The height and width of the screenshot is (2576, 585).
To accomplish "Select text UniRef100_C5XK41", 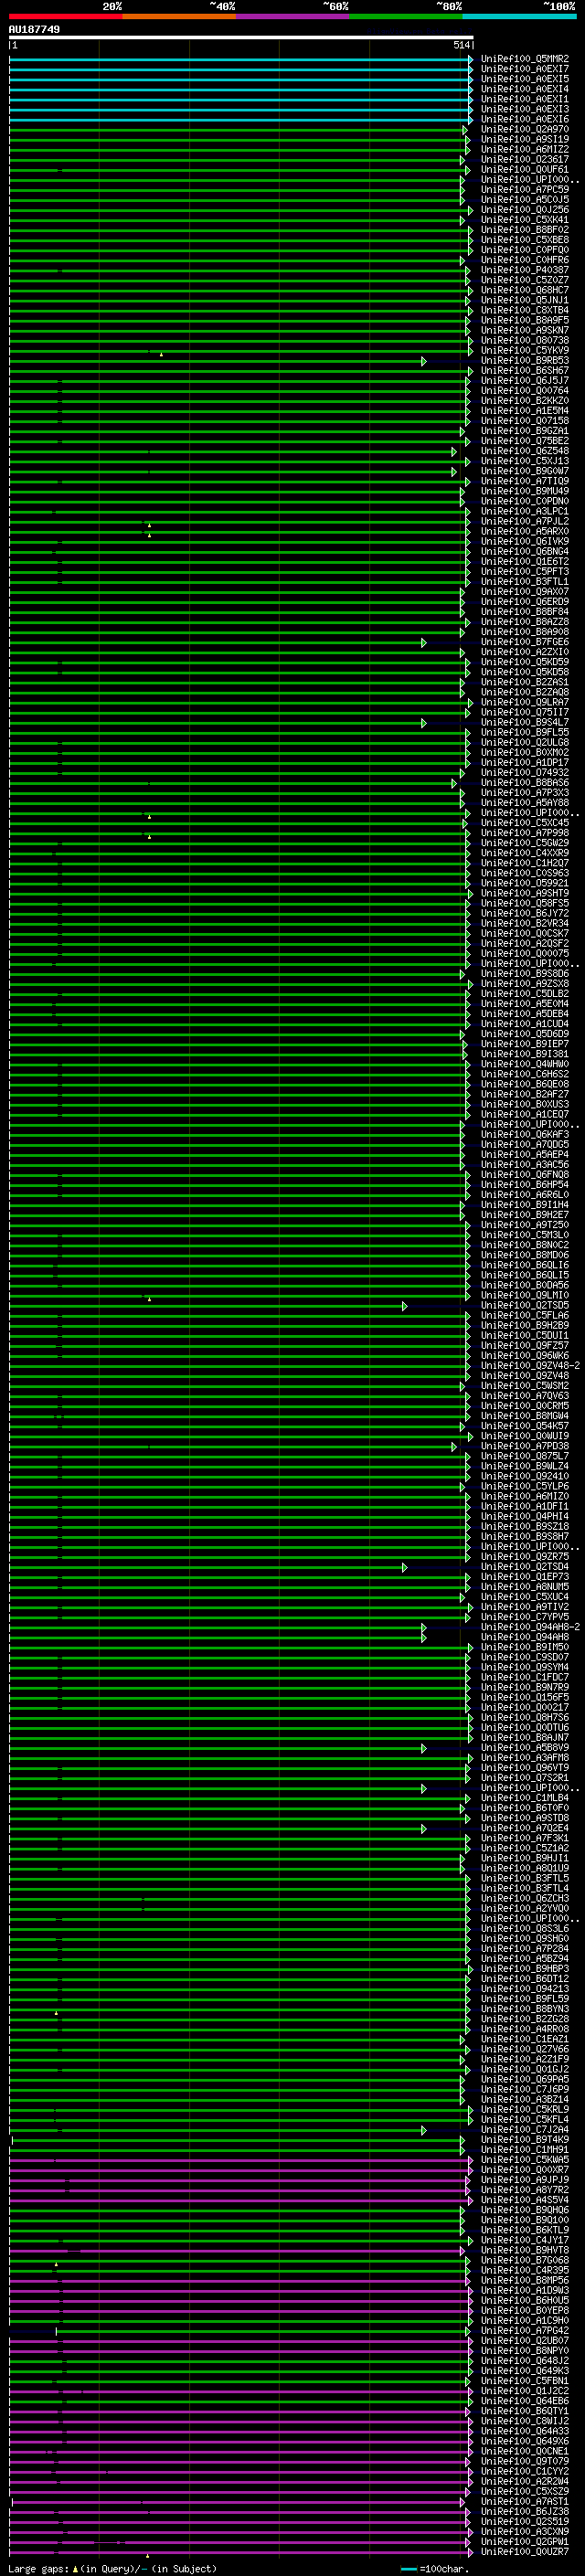I will 525,220.
